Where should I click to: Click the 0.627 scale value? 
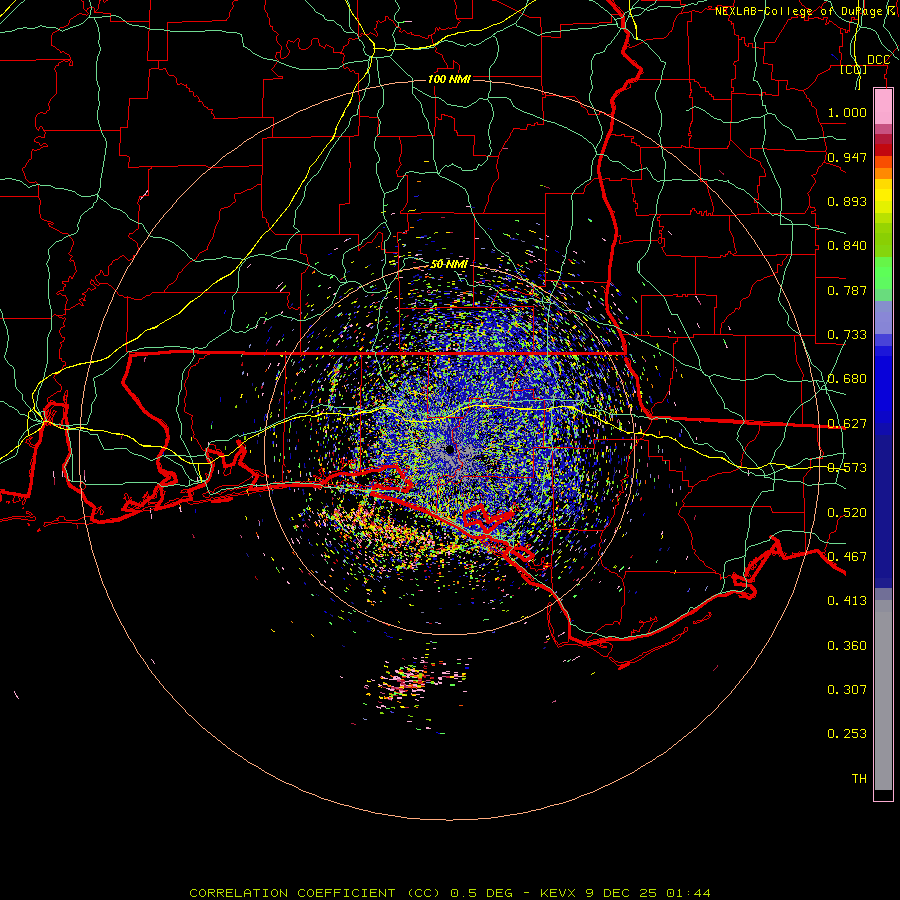pos(847,424)
